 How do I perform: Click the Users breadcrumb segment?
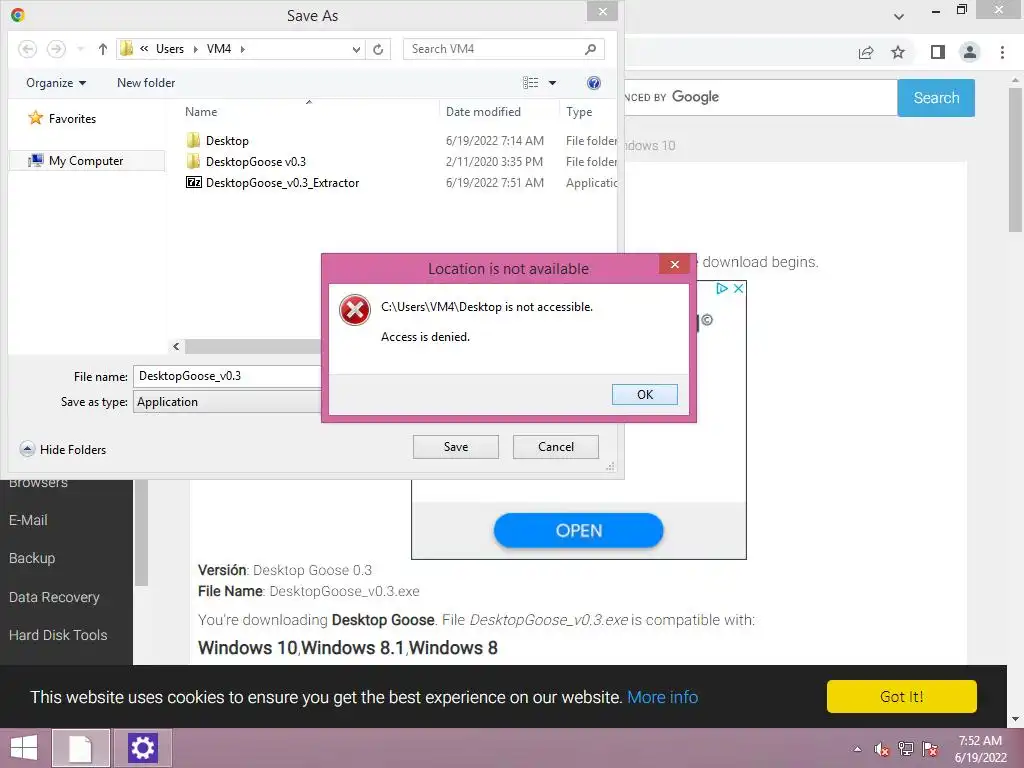[x=170, y=49]
